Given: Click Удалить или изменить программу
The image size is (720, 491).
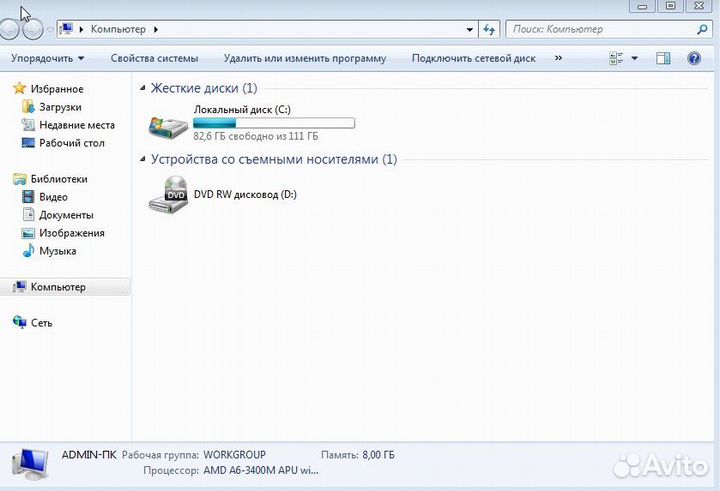Looking at the screenshot, I should coord(304,58).
